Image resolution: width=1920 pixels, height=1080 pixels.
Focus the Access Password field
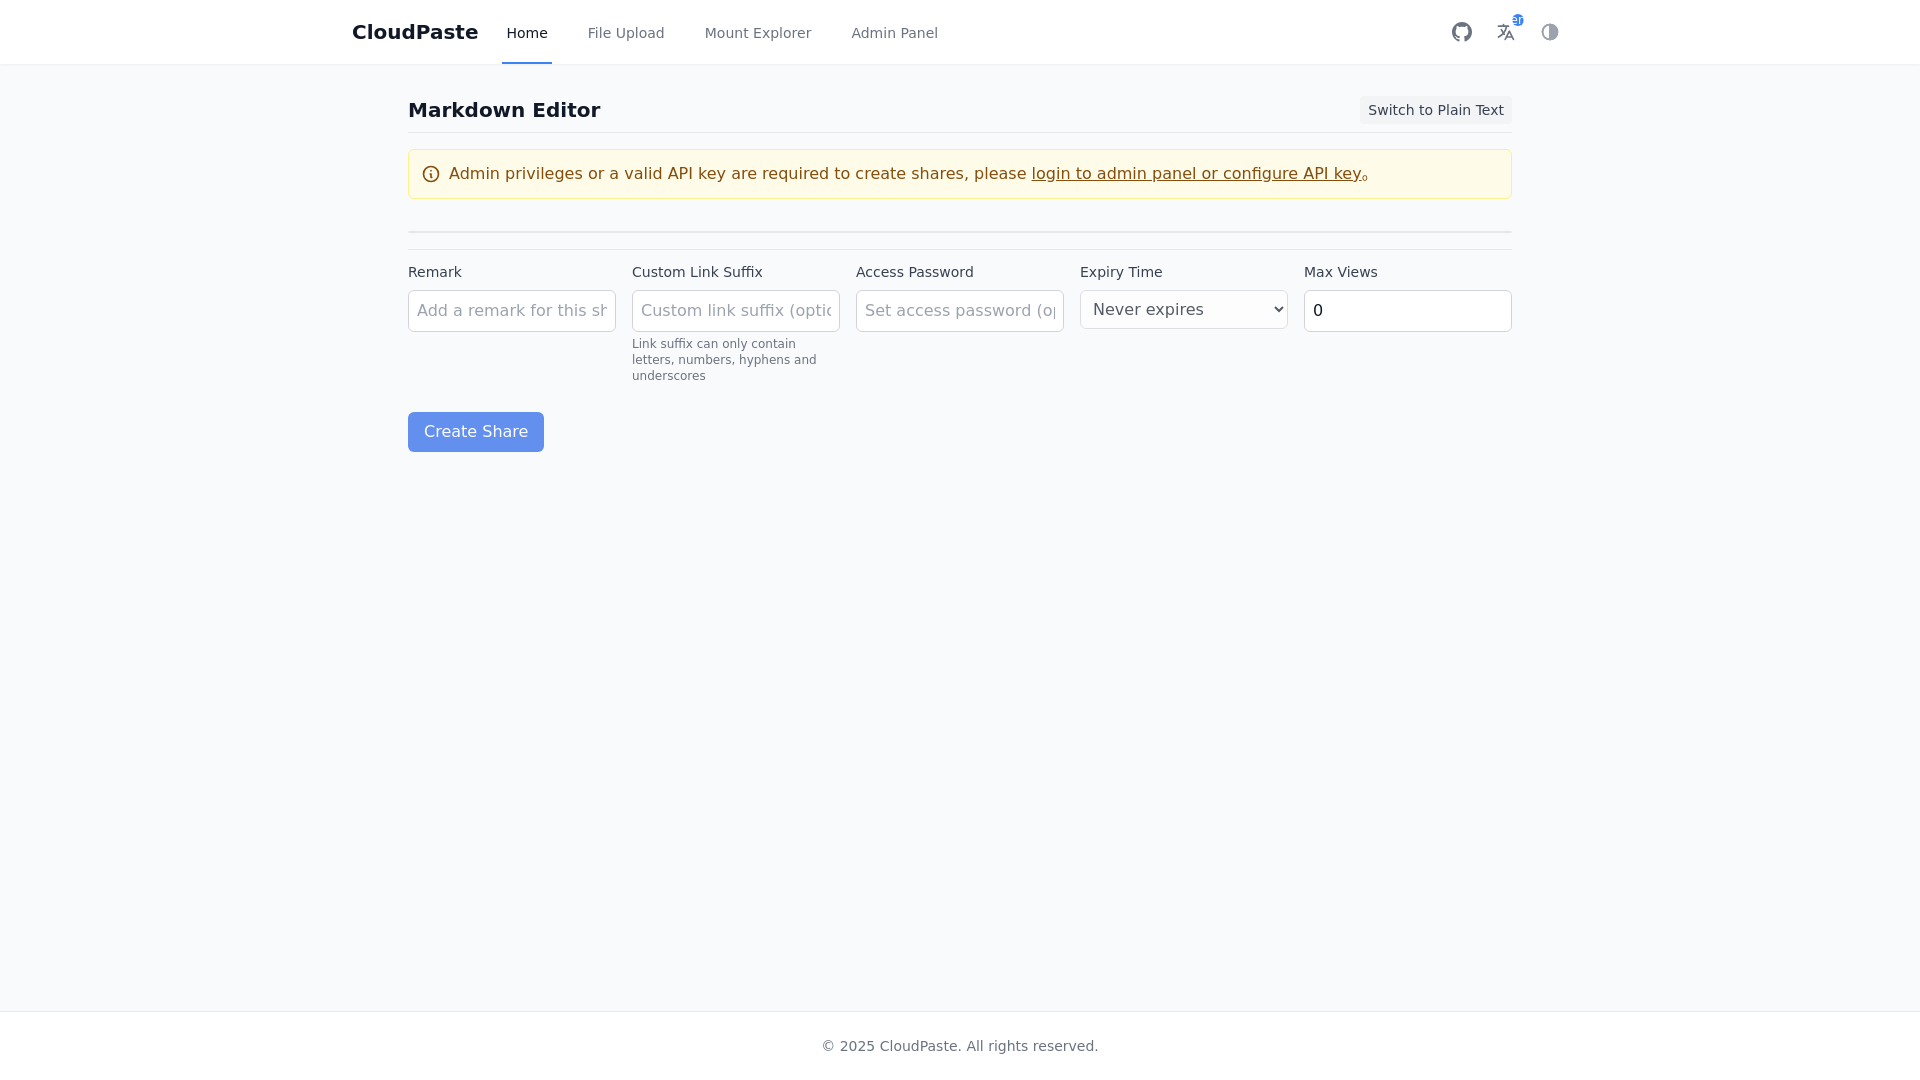point(960,311)
